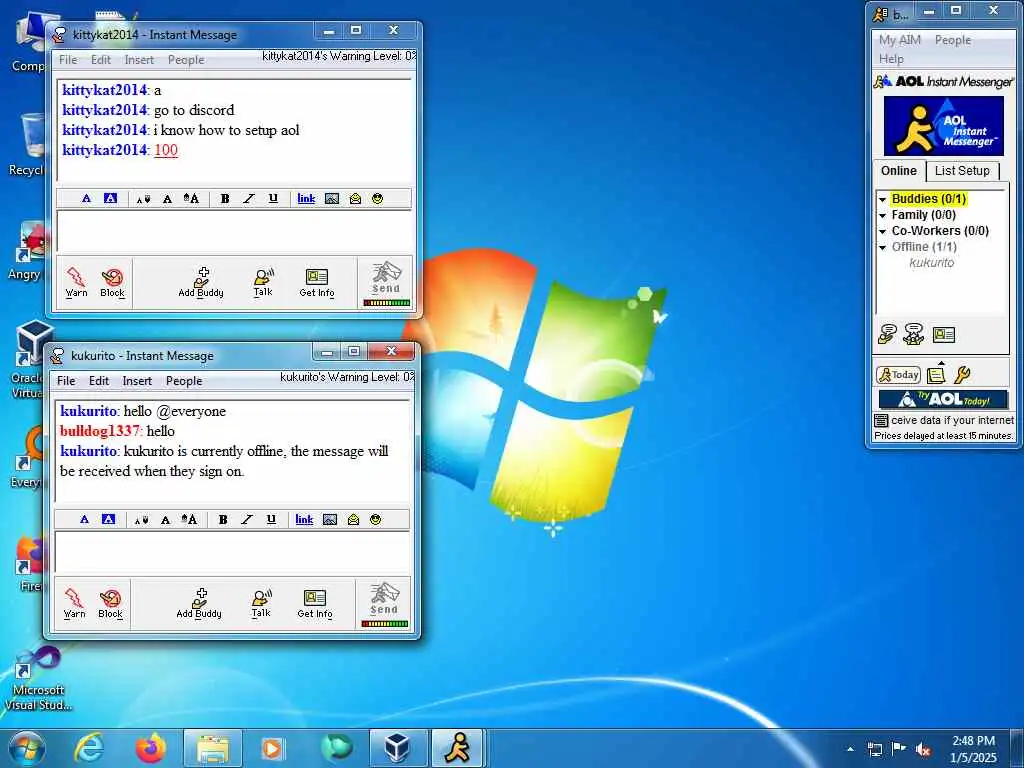
Task: Click envelope mail icon in kittykat2014 window
Action: coord(355,199)
